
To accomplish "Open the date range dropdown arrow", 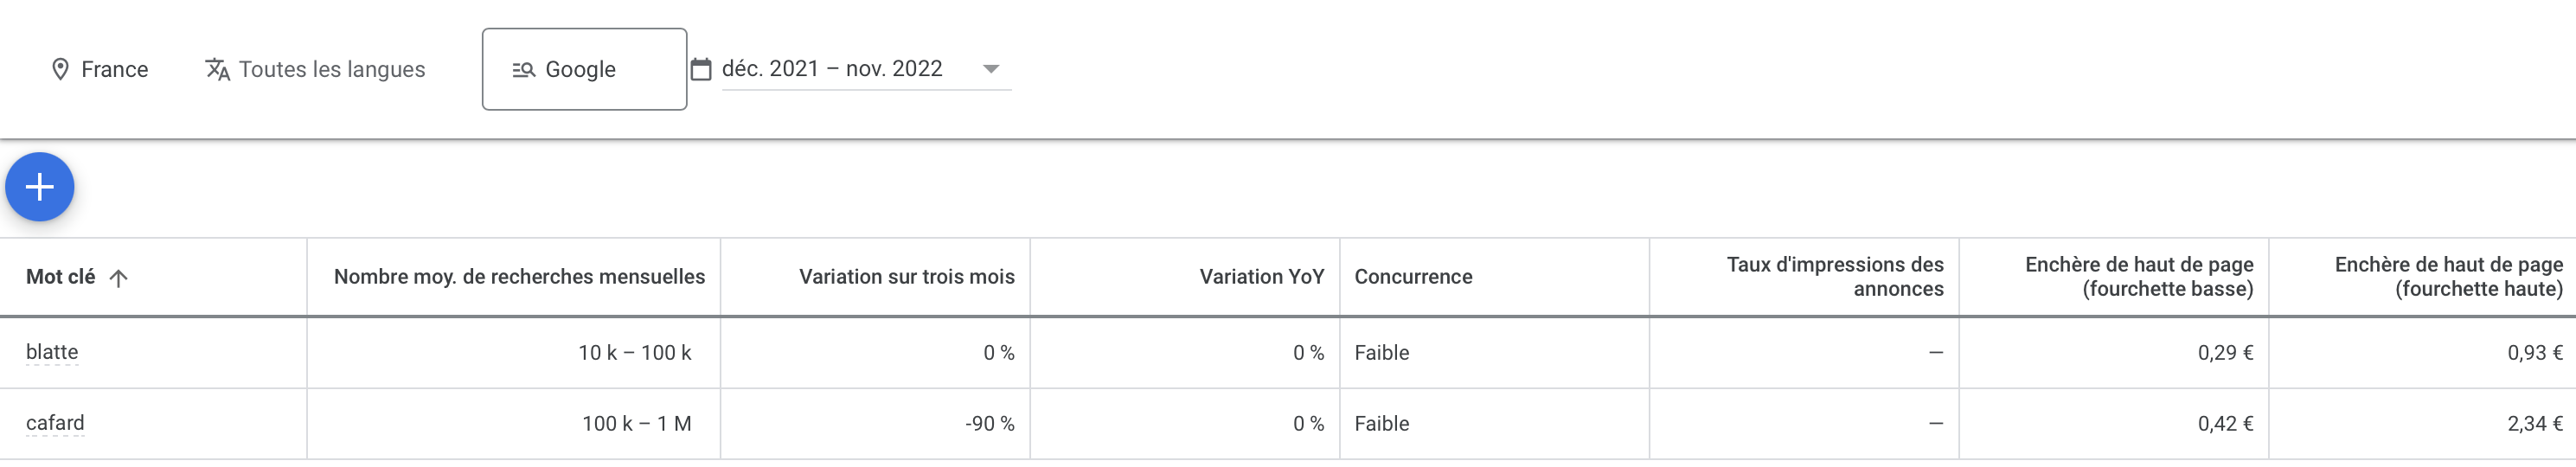I will click(990, 69).
